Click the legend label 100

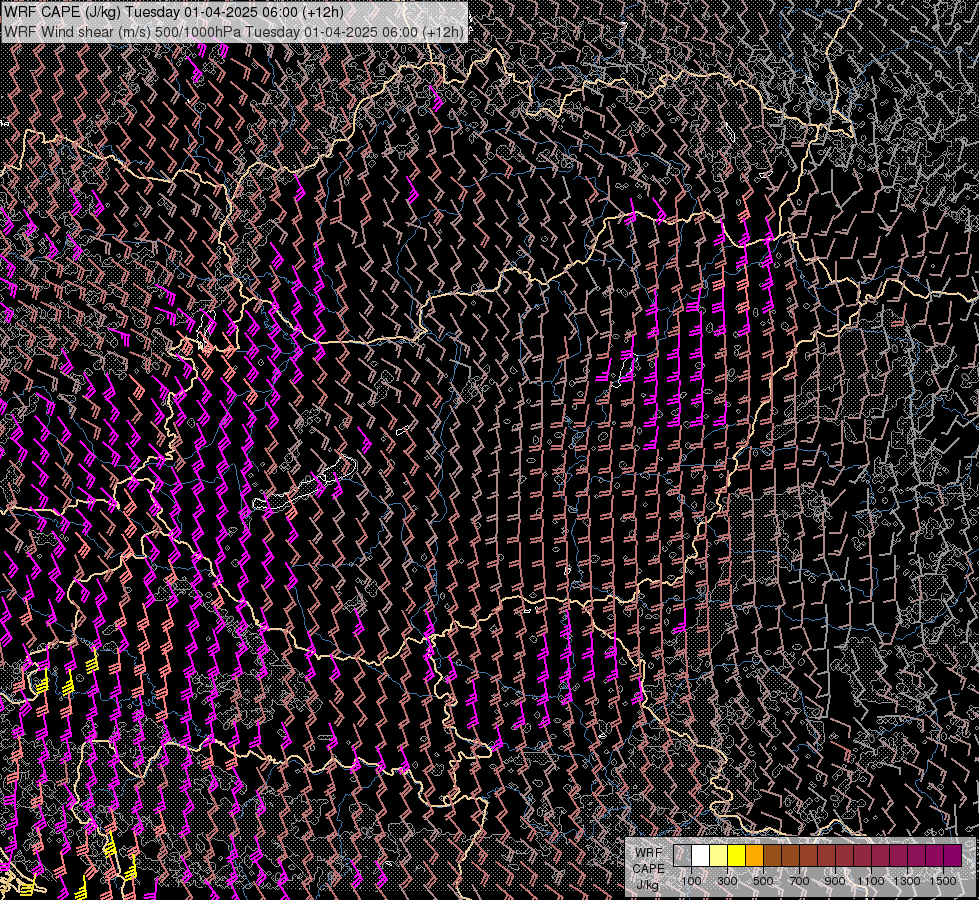[691, 881]
